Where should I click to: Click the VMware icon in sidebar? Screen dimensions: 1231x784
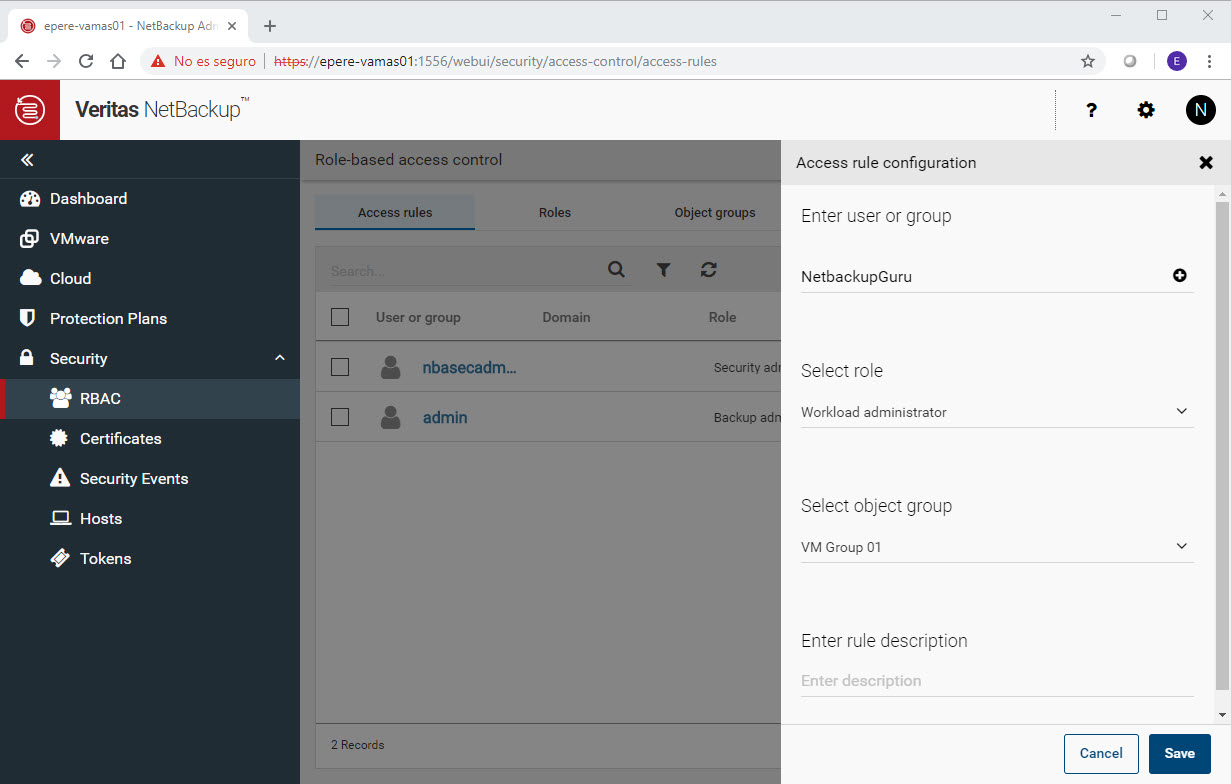(x=30, y=238)
